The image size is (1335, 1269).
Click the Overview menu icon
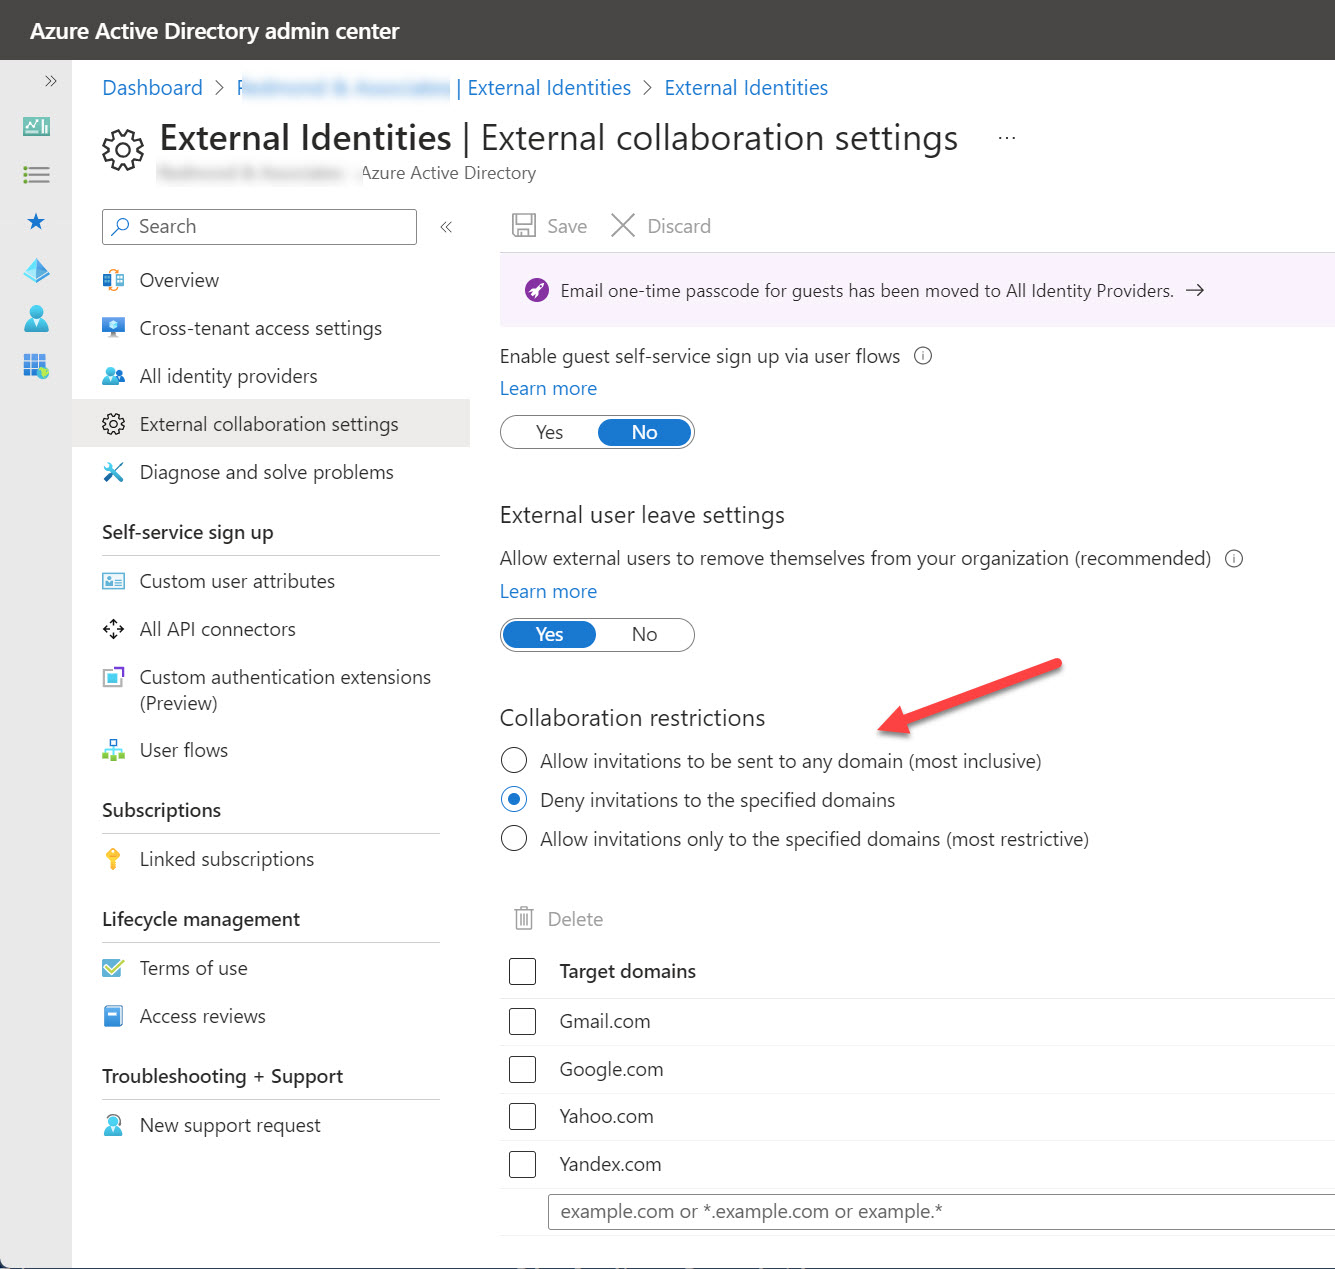[113, 281]
